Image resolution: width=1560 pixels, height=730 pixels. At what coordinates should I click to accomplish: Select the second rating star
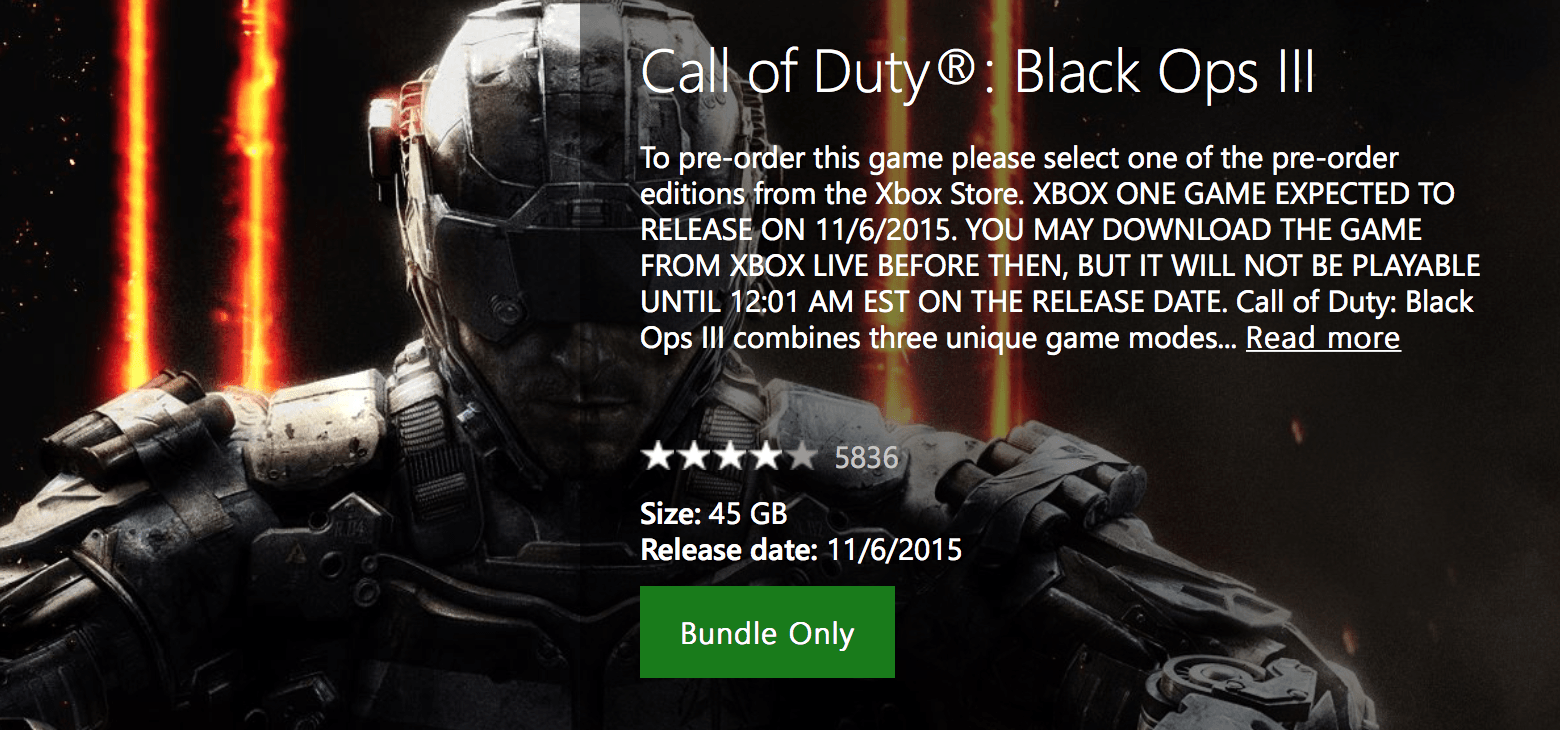pyautogui.click(x=693, y=457)
